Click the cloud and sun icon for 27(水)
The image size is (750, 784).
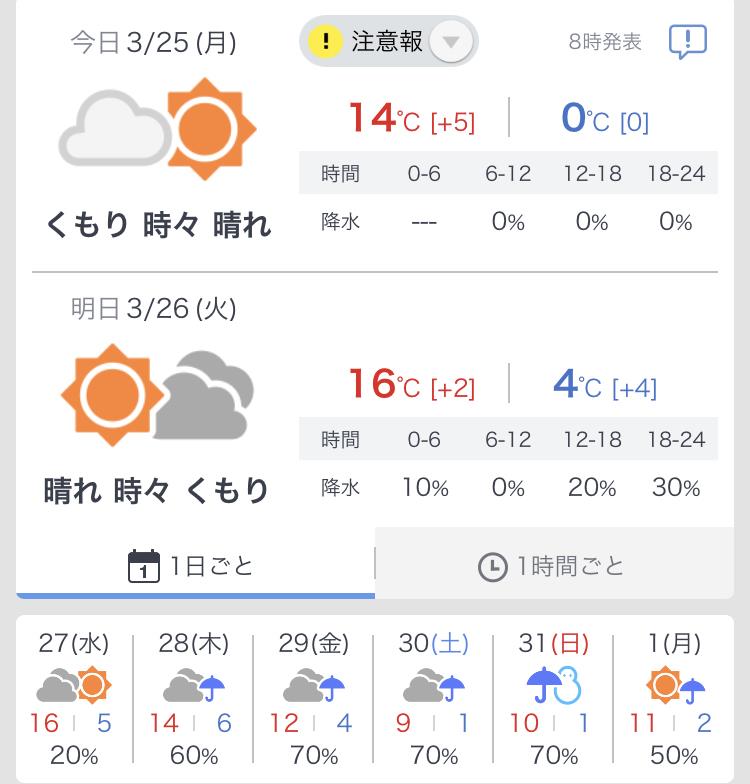click(74, 685)
